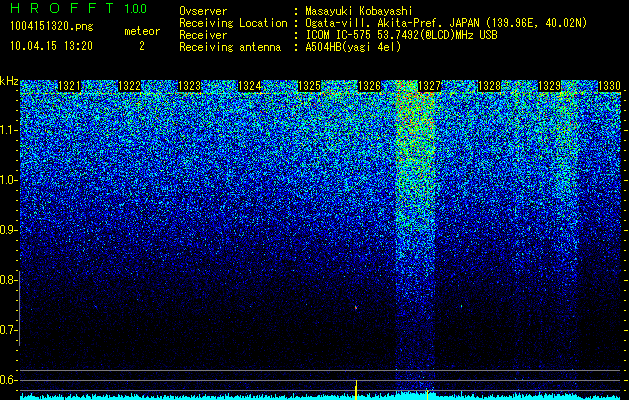The height and width of the screenshot is (400, 629).
Task: Click the 0.6 frequency axis label
Action: 8,380
